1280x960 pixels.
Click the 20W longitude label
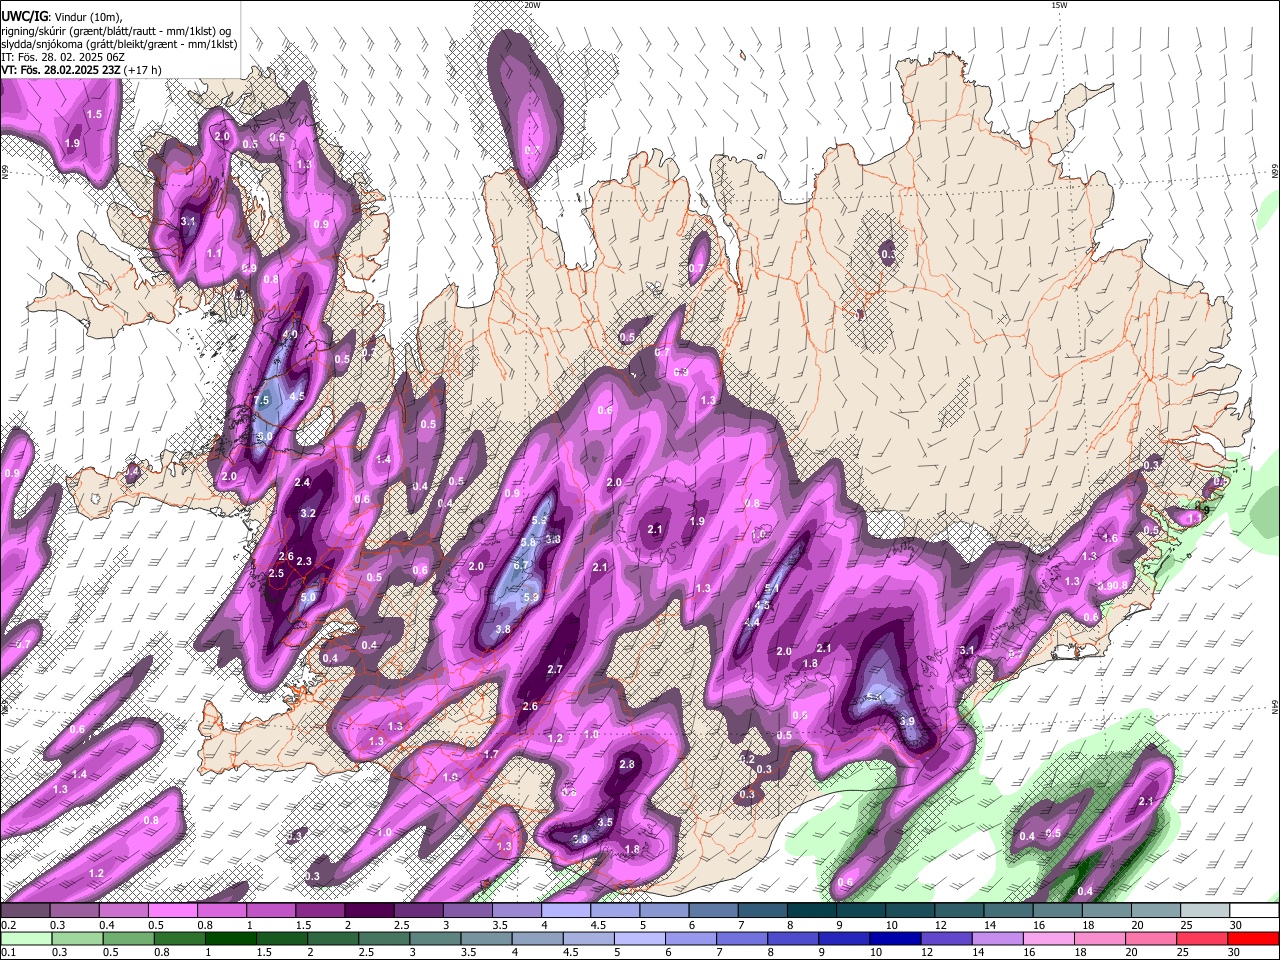532,5
